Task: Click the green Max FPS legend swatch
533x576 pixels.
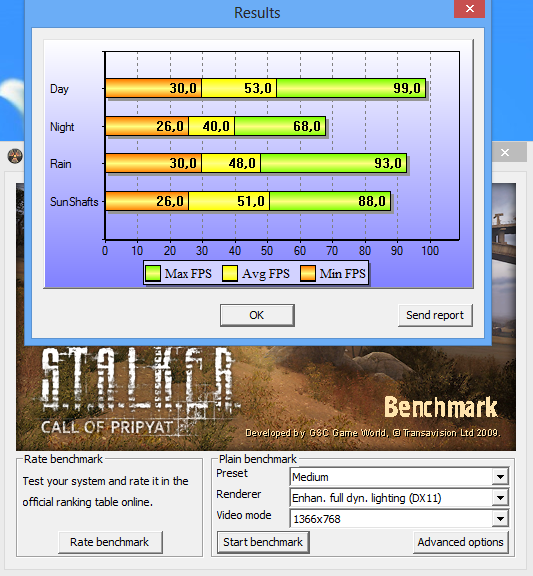Action: [153, 274]
